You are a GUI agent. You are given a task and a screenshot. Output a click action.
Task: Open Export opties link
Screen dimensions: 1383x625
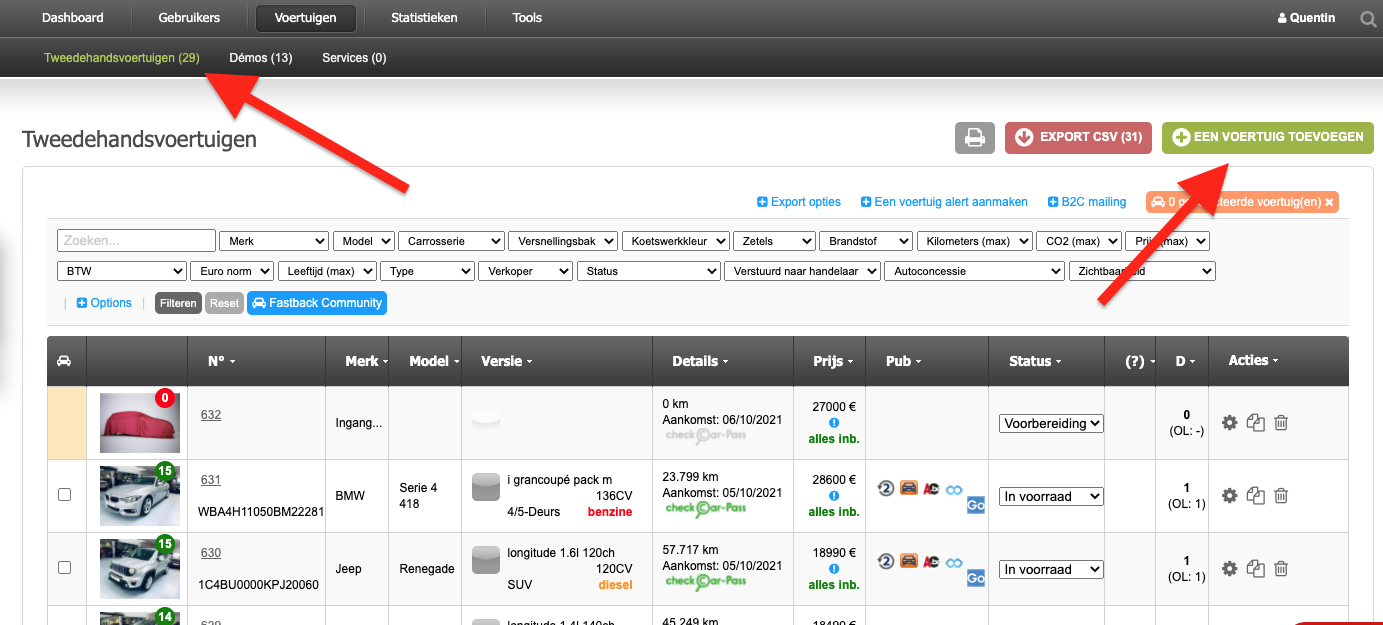[799, 202]
